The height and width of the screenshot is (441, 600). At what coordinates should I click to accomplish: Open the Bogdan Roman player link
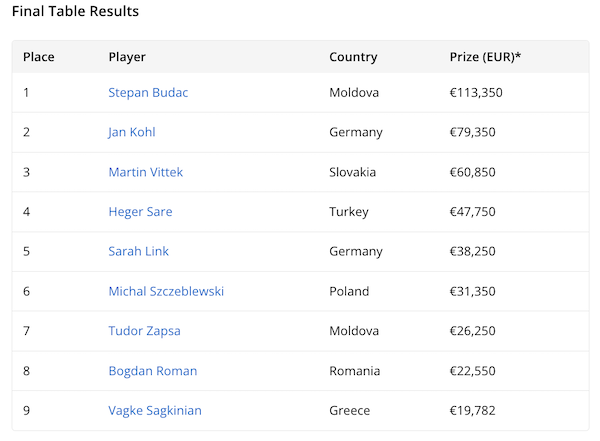pyautogui.click(x=153, y=371)
